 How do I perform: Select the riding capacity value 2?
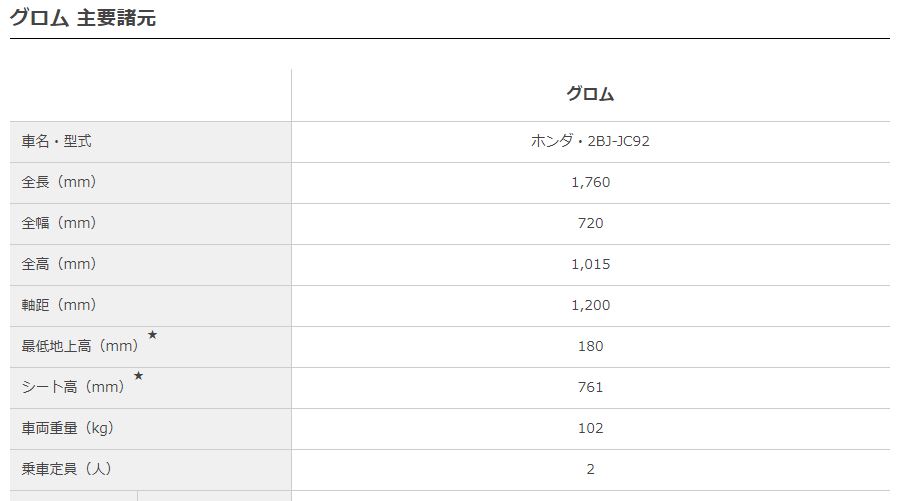[590, 469]
